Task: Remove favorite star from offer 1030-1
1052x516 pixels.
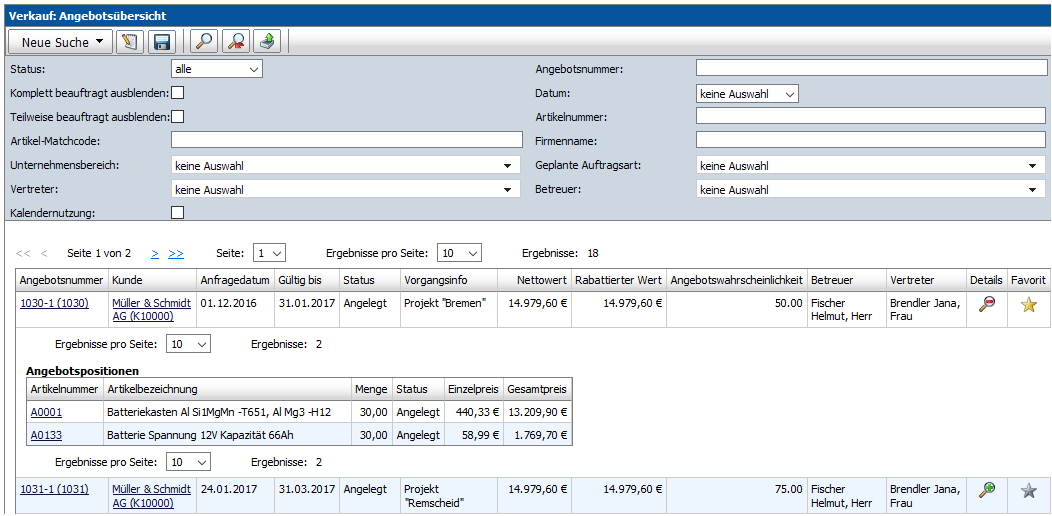Action: 1028,305
